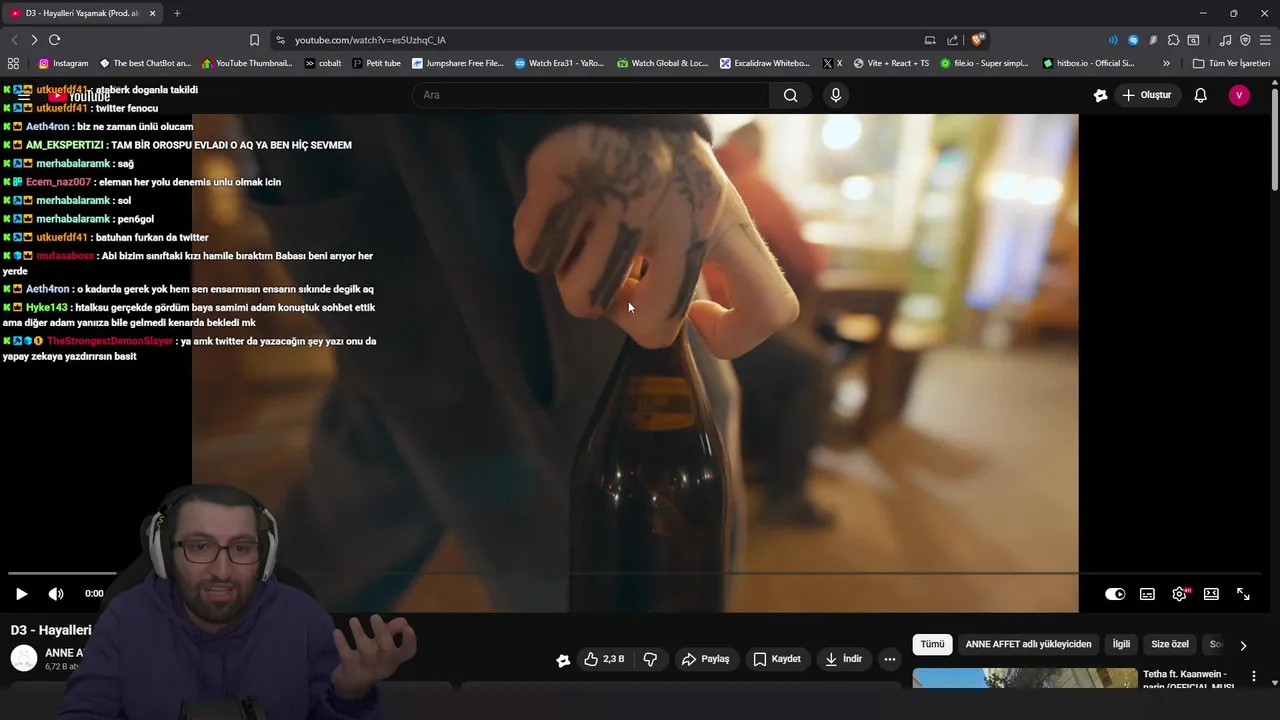Click the blue sound waves extension icon
The width and height of the screenshot is (1280, 720).
pos(1113,40)
